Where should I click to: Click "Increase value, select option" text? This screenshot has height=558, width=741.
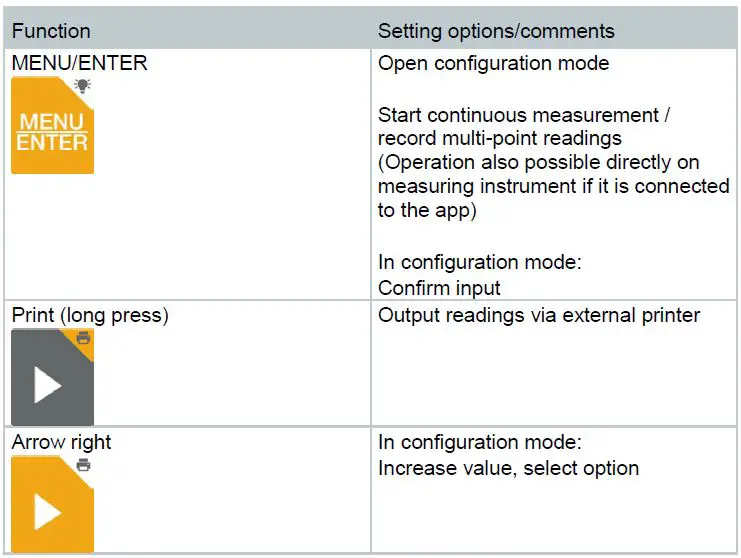pyautogui.click(x=508, y=468)
